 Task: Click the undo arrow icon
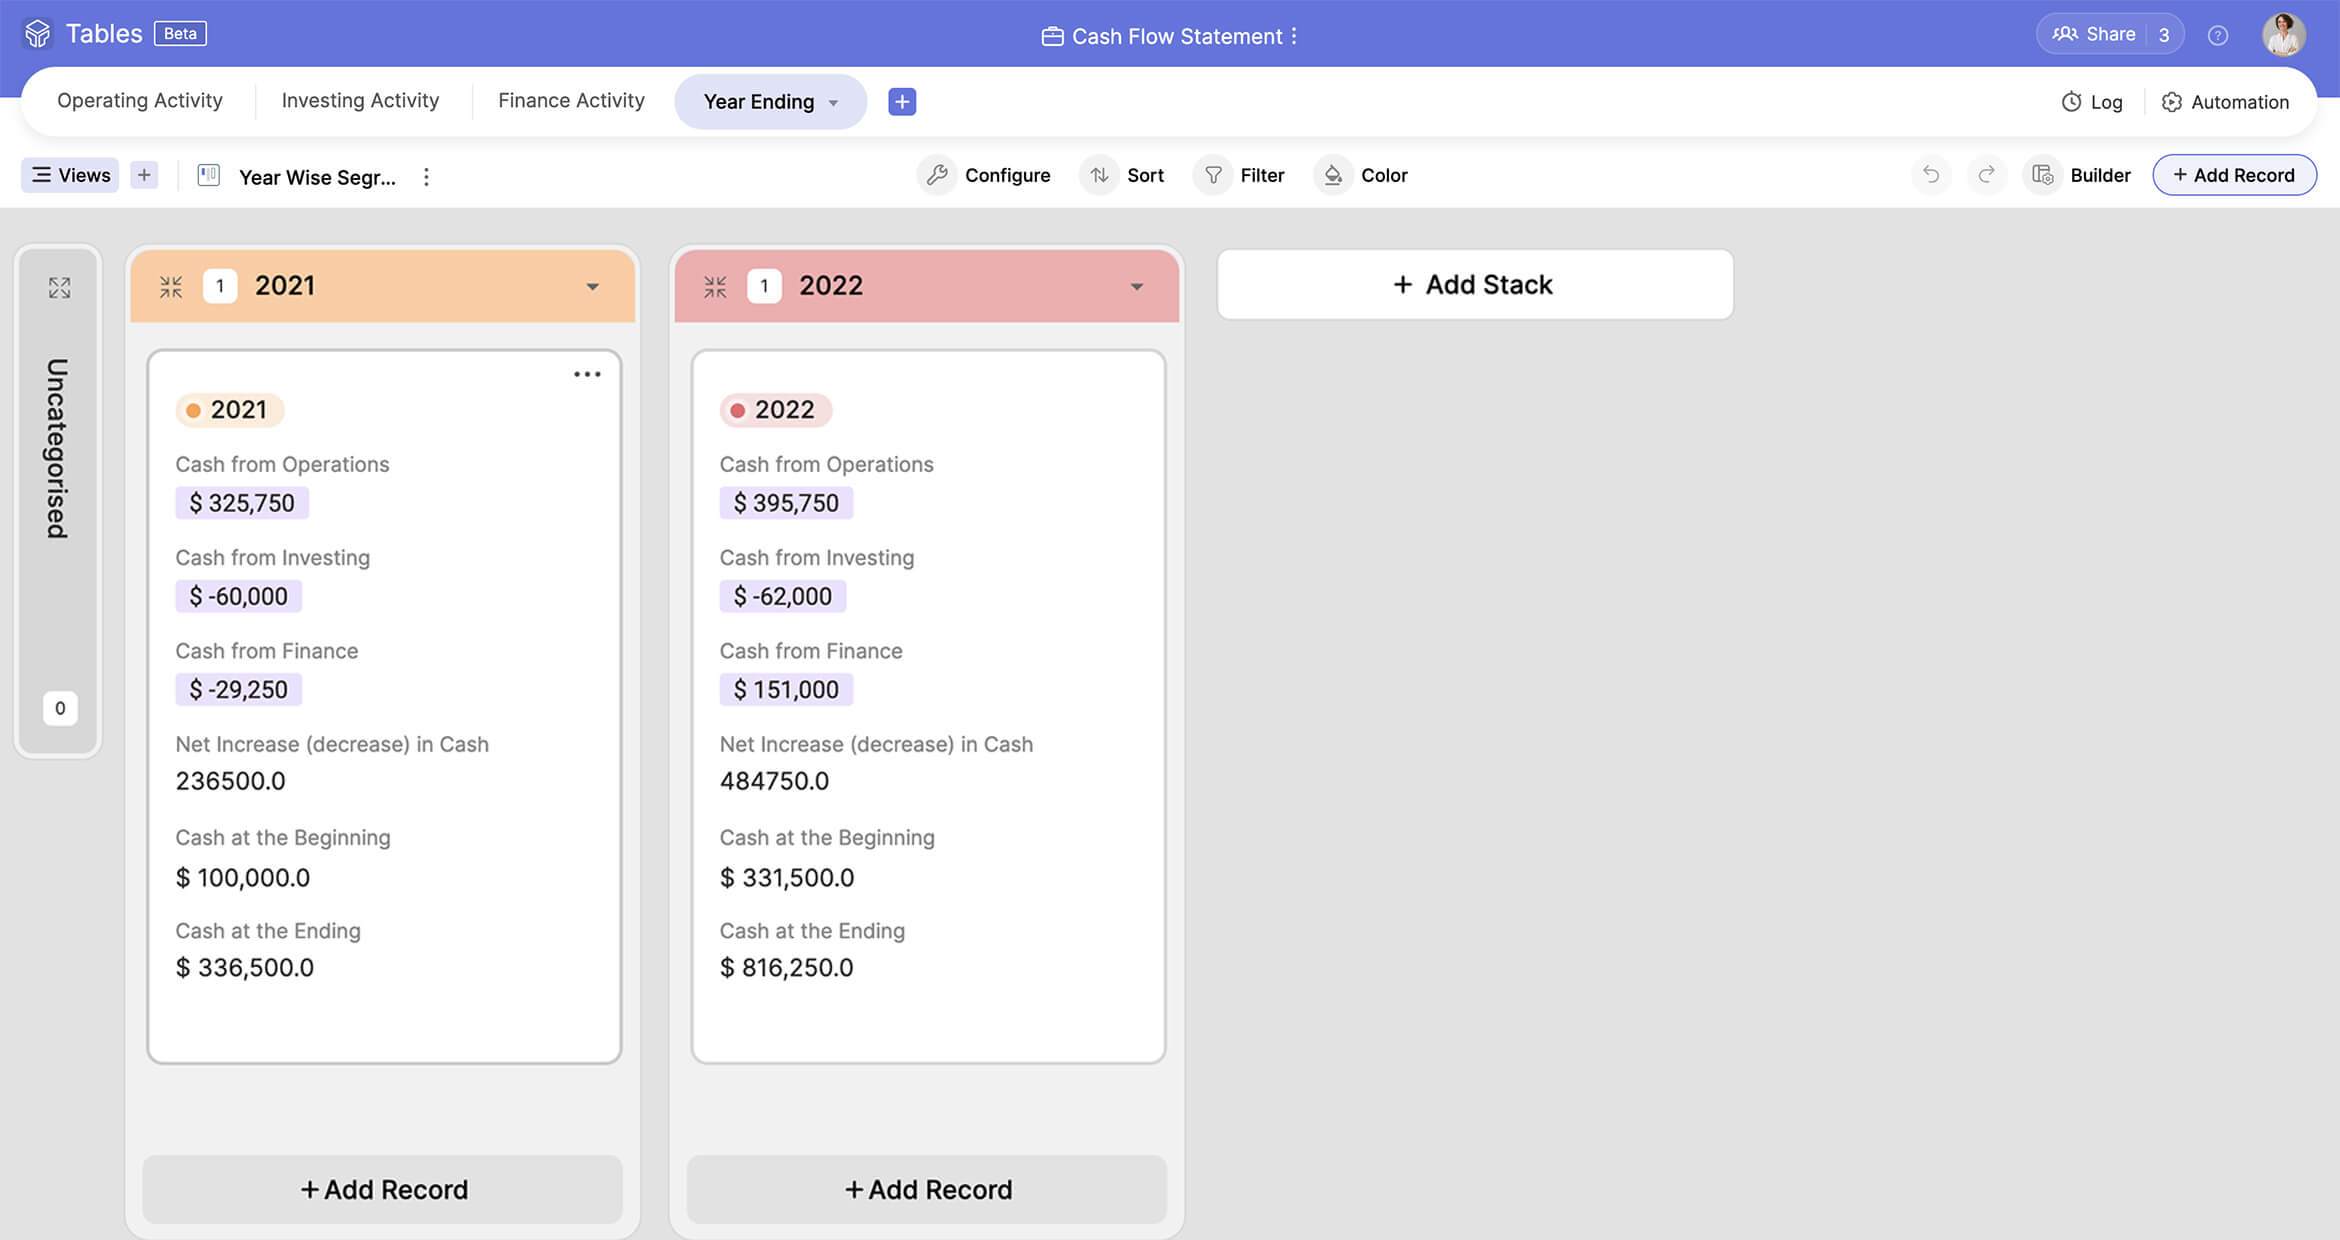coord(1931,175)
